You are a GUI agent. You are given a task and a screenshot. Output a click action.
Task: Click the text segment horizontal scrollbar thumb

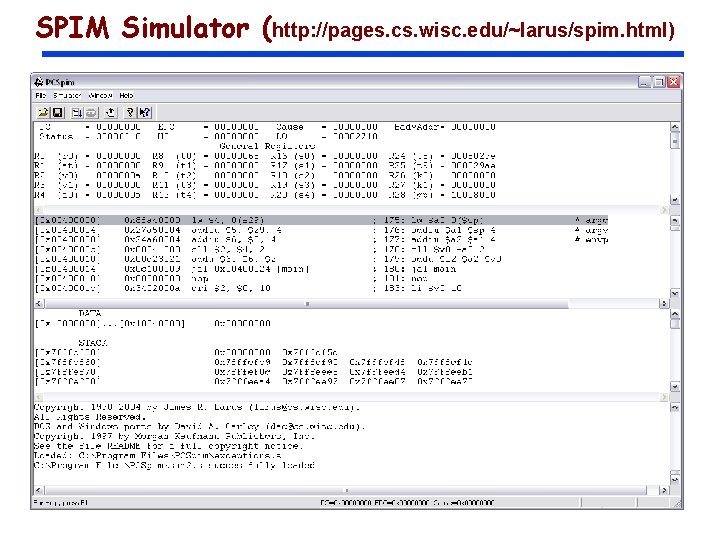(x=307, y=304)
